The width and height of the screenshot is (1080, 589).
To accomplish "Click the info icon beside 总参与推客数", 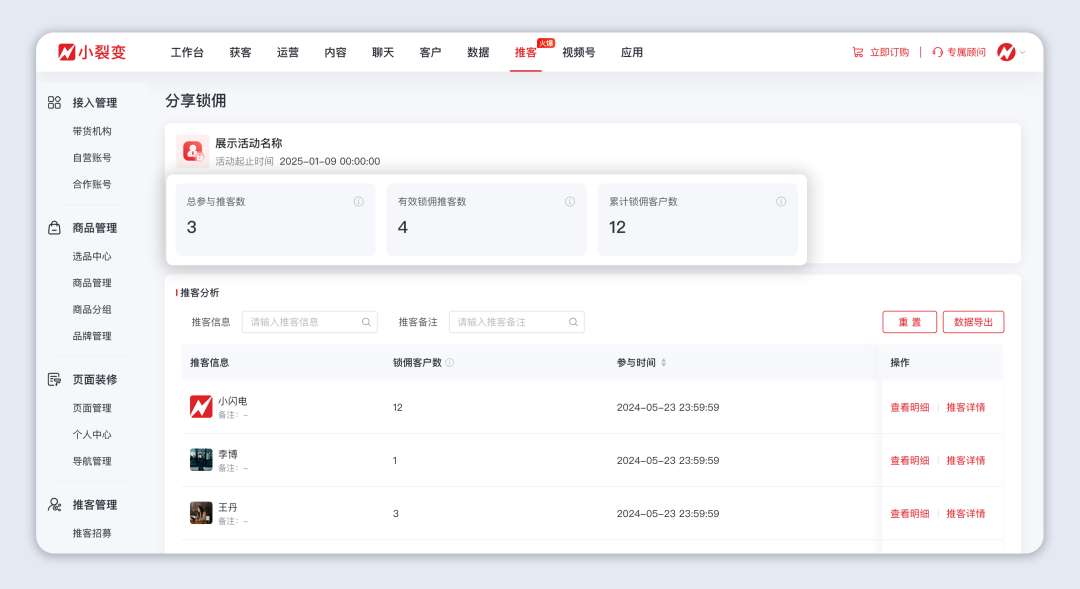I will tap(358, 202).
